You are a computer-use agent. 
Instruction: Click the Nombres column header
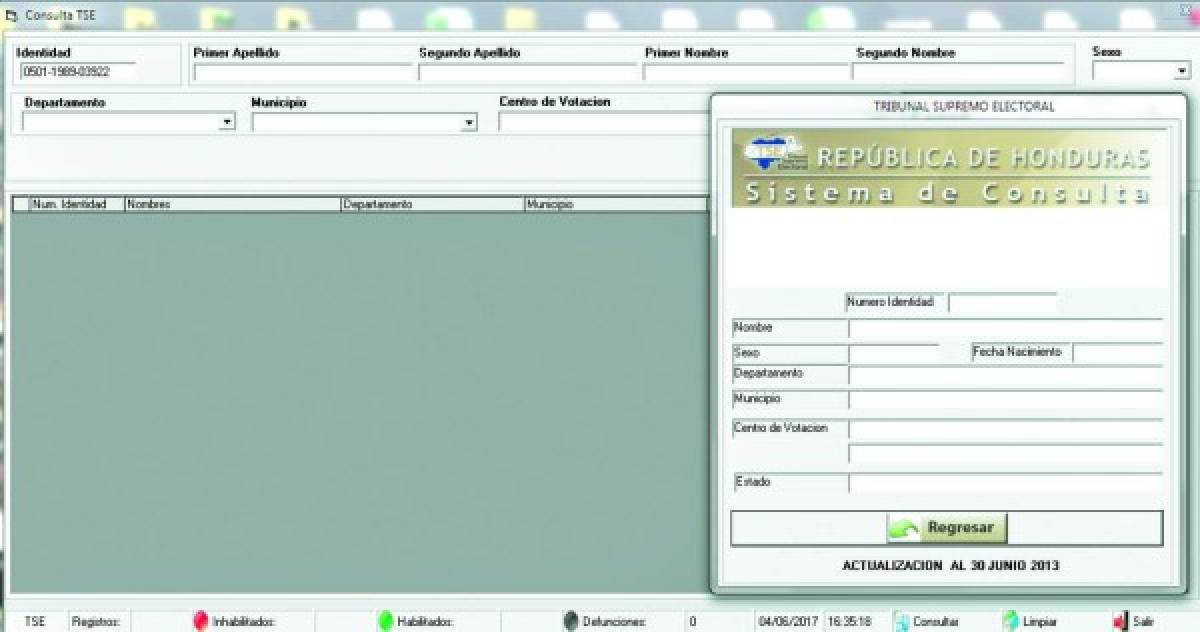pos(232,204)
